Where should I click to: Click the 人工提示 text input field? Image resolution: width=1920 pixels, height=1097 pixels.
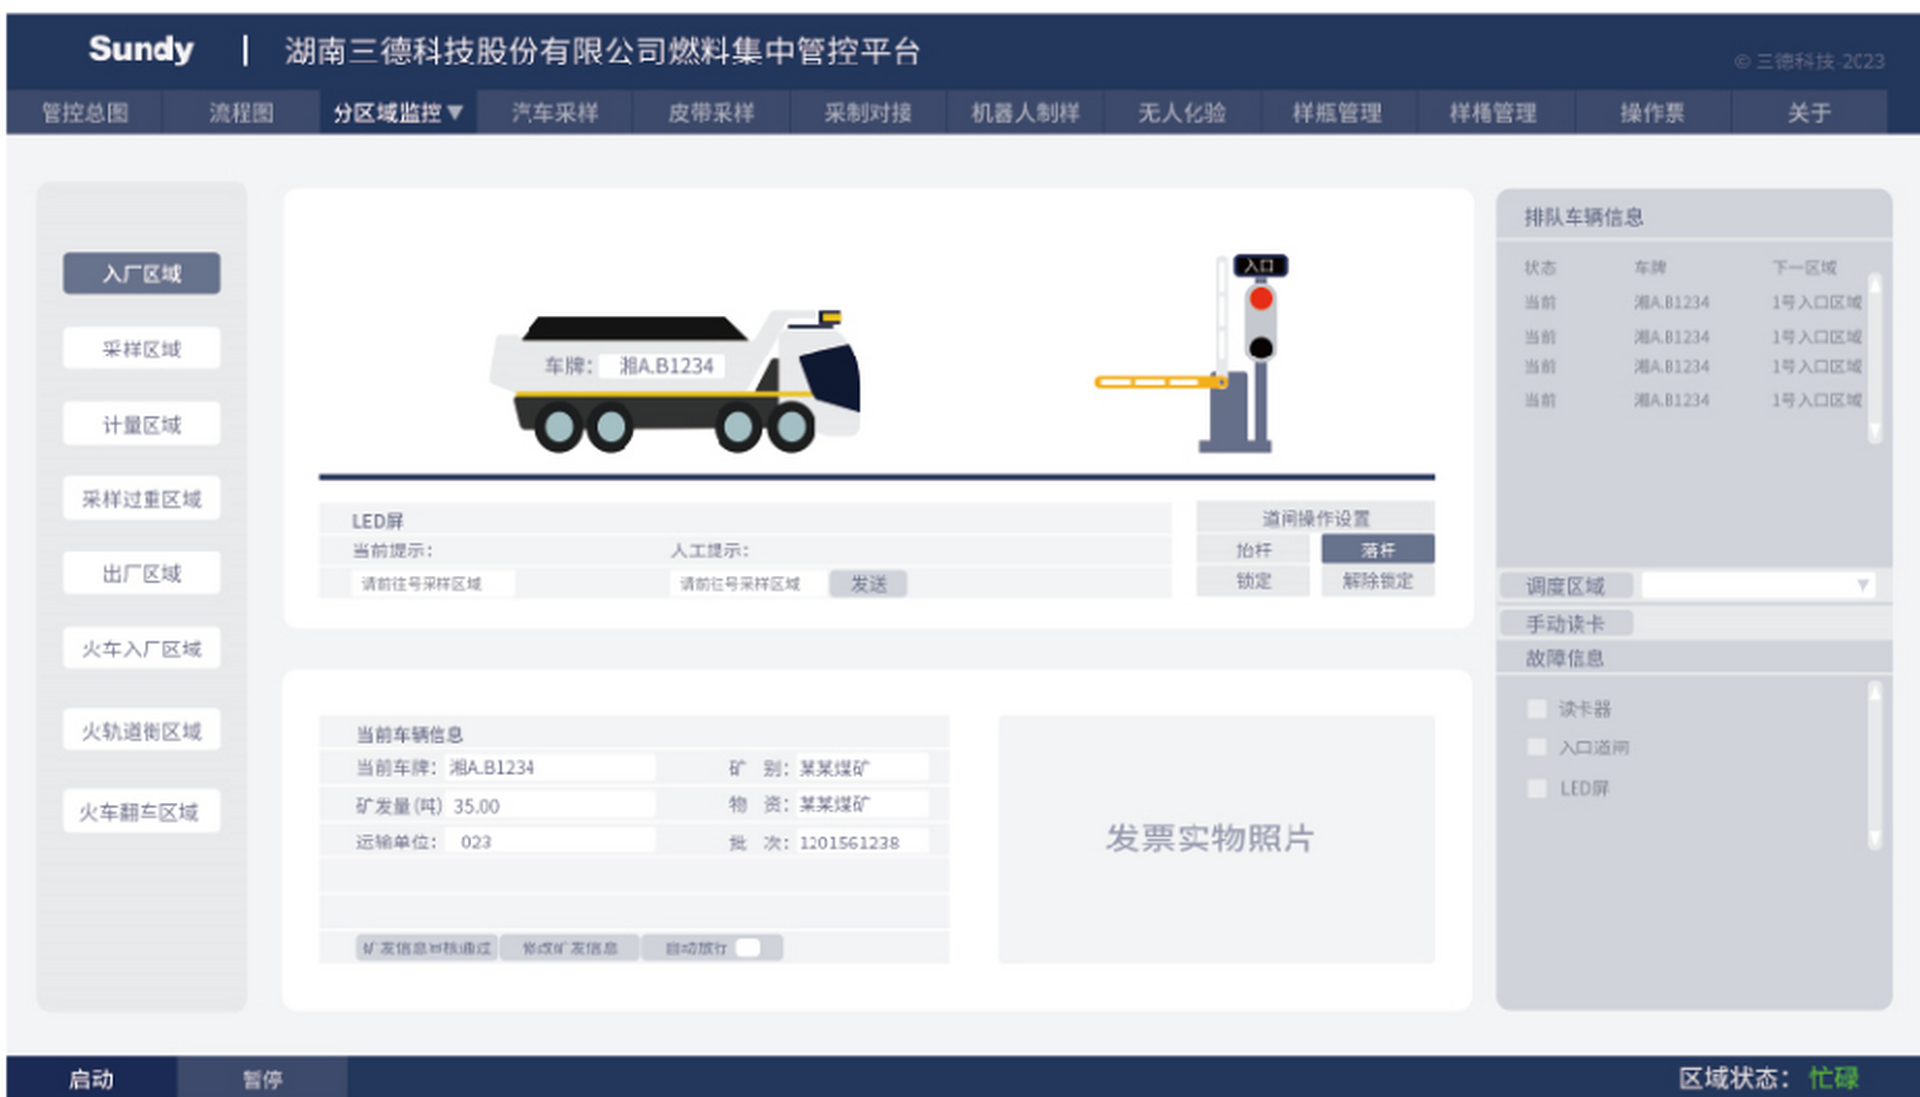(x=747, y=583)
